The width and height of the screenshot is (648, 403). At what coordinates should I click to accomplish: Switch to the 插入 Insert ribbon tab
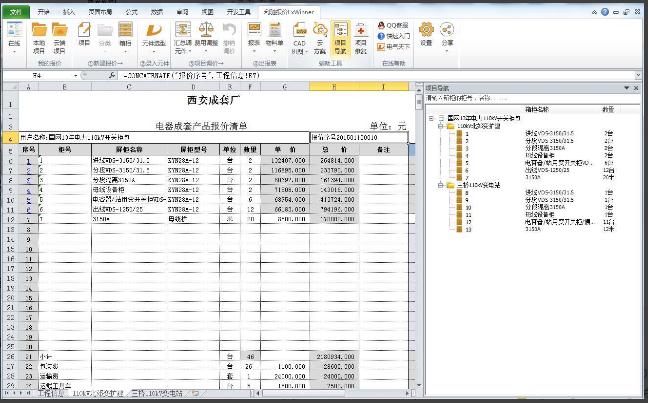coord(69,12)
